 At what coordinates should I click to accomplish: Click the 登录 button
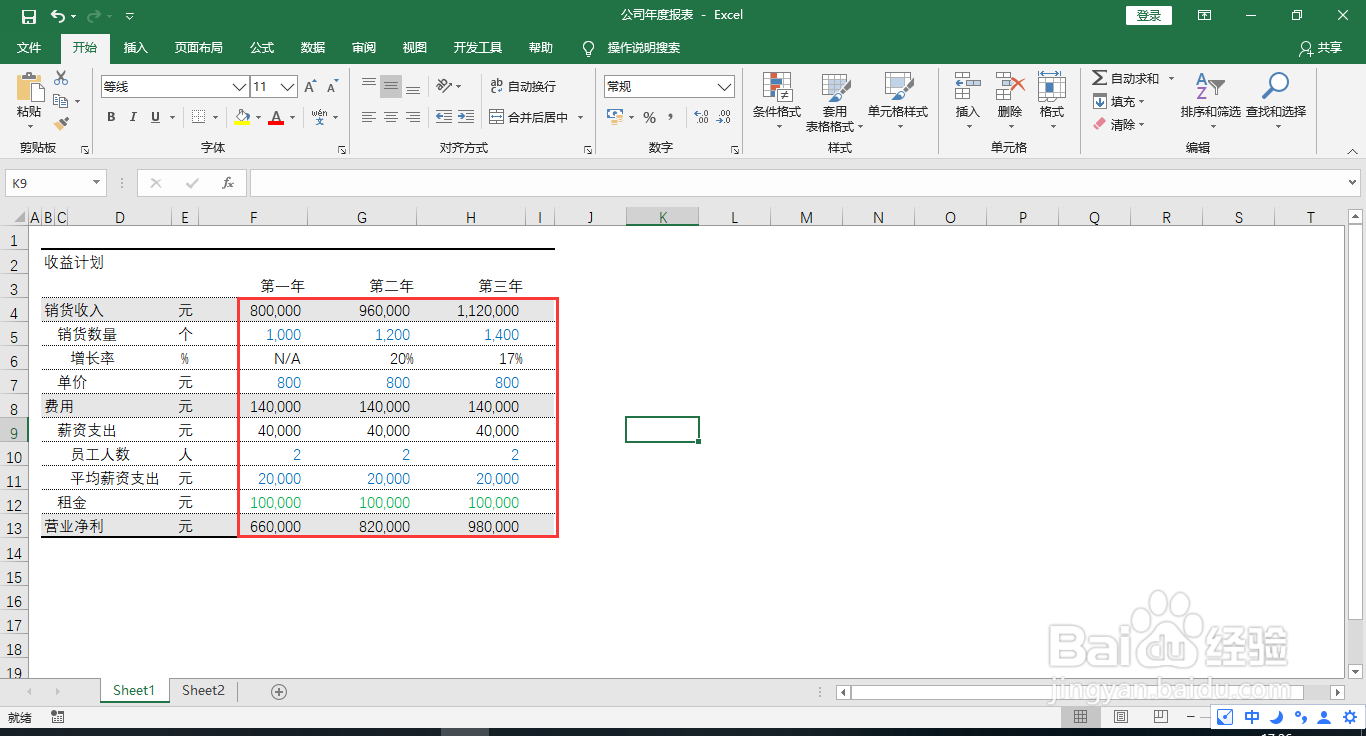click(x=1148, y=15)
